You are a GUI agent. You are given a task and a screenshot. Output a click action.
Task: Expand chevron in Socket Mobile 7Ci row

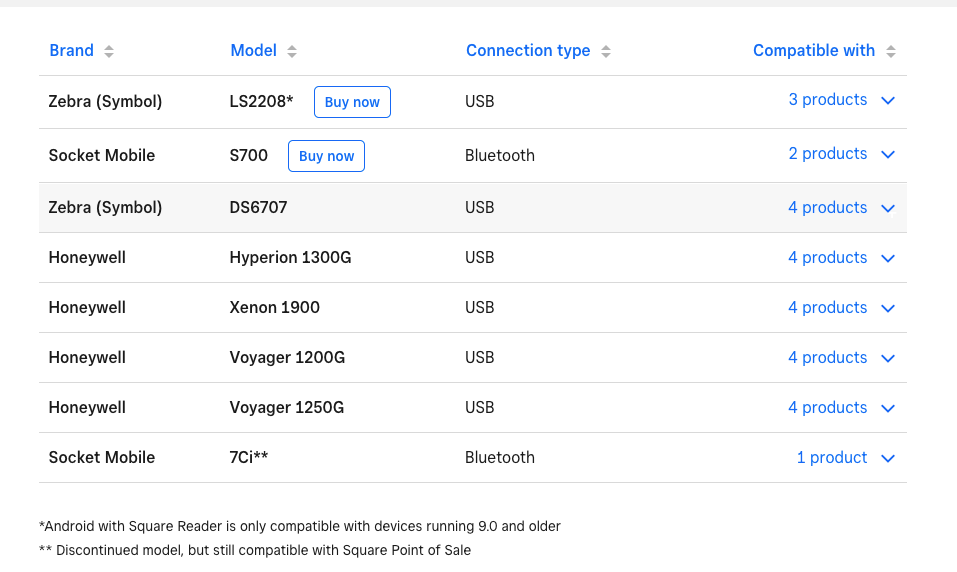888,458
